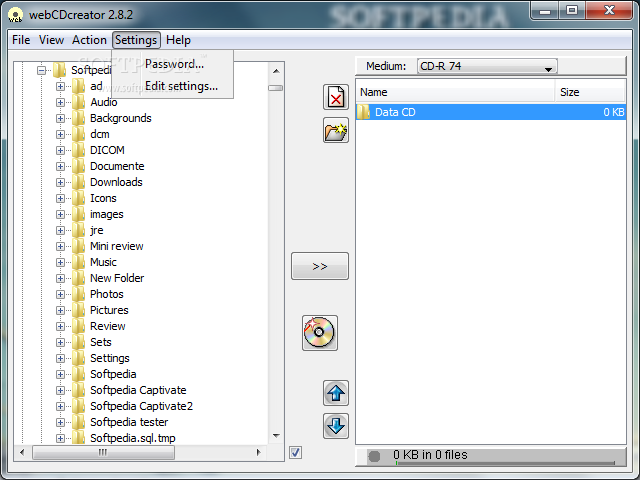This screenshot has height=480, width=640.
Task: Sort by Size column header
Action: tap(590, 92)
